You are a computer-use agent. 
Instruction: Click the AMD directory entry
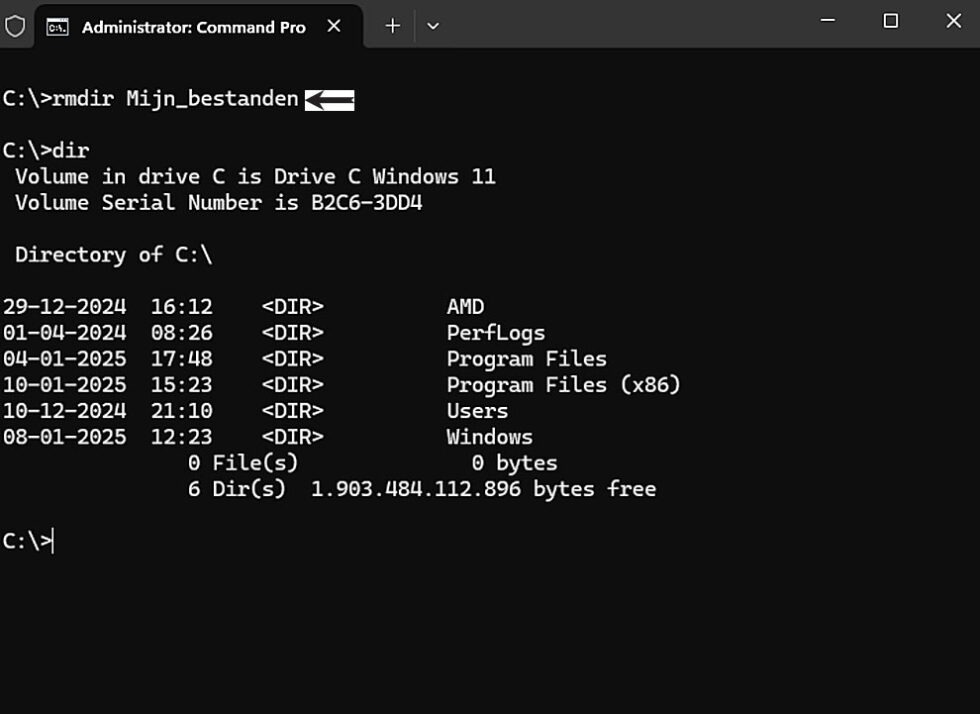[465, 306]
